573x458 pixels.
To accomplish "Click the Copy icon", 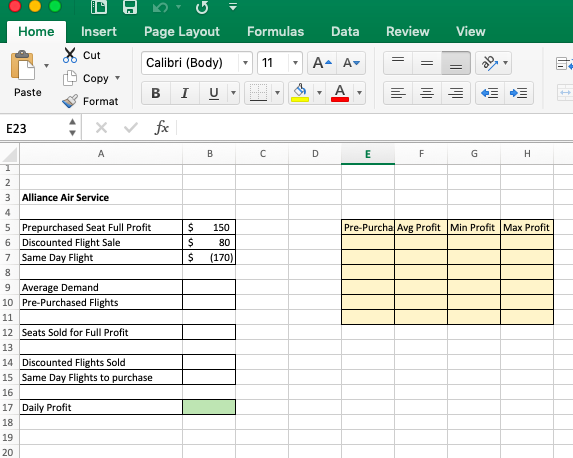I will (x=70, y=78).
